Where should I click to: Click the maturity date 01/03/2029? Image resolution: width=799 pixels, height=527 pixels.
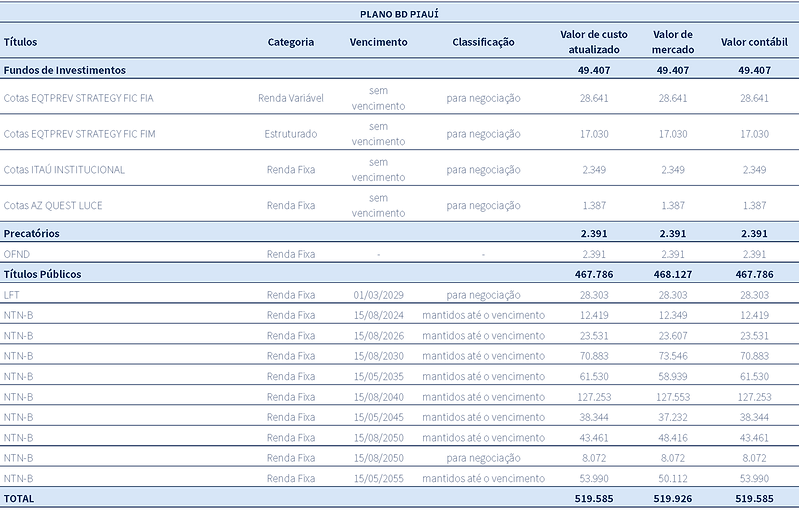[x=378, y=295]
